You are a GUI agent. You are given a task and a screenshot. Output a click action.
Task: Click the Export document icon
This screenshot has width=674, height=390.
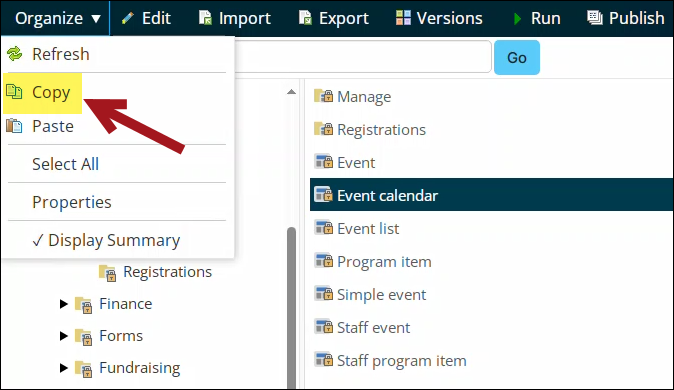(305, 18)
